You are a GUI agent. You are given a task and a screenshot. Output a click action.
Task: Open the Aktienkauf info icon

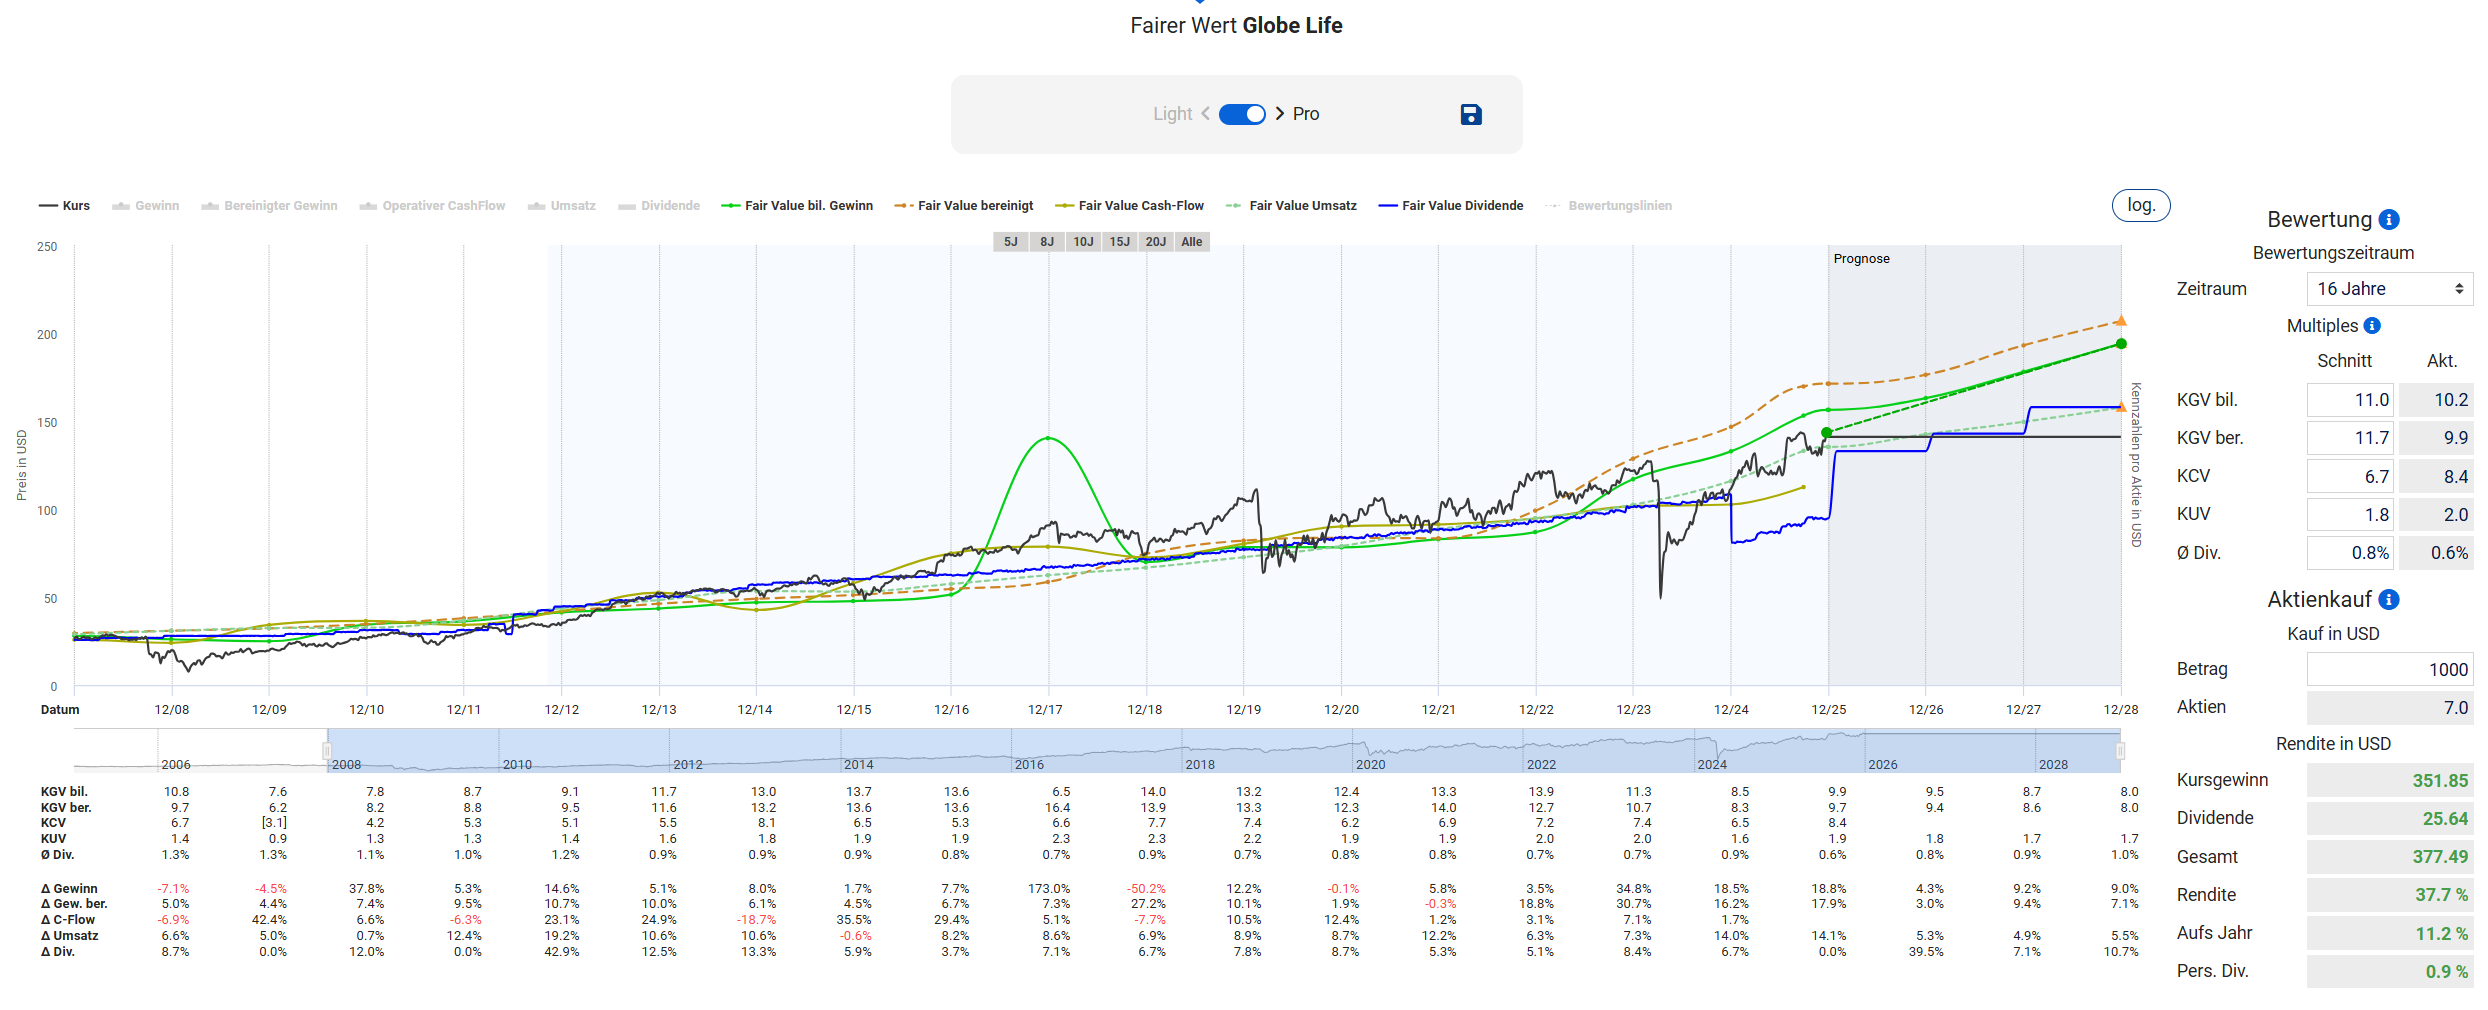pyautogui.click(x=2389, y=600)
